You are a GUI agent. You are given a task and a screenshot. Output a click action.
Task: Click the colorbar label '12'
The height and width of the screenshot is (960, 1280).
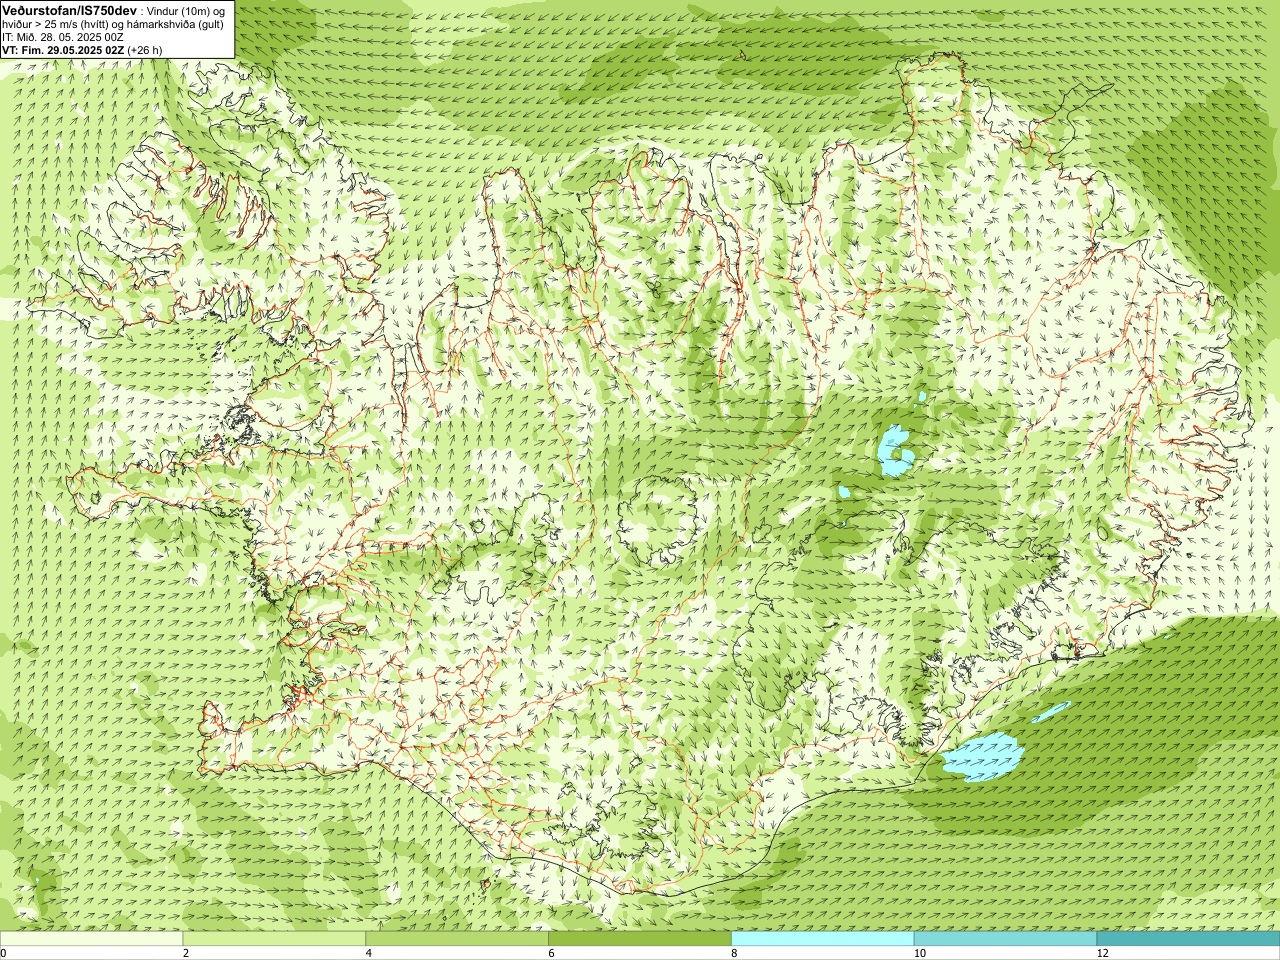pyautogui.click(x=1102, y=953)
